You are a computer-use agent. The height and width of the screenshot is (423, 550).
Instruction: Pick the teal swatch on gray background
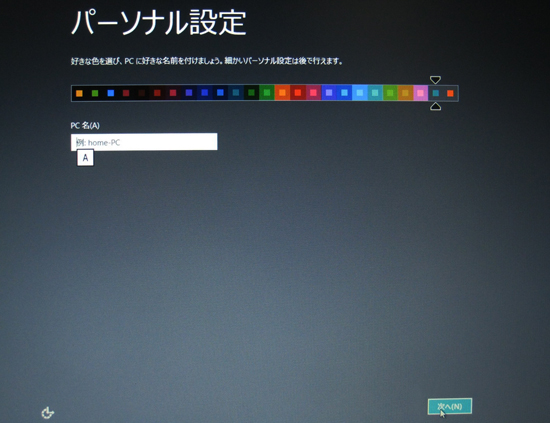point(436,93)
